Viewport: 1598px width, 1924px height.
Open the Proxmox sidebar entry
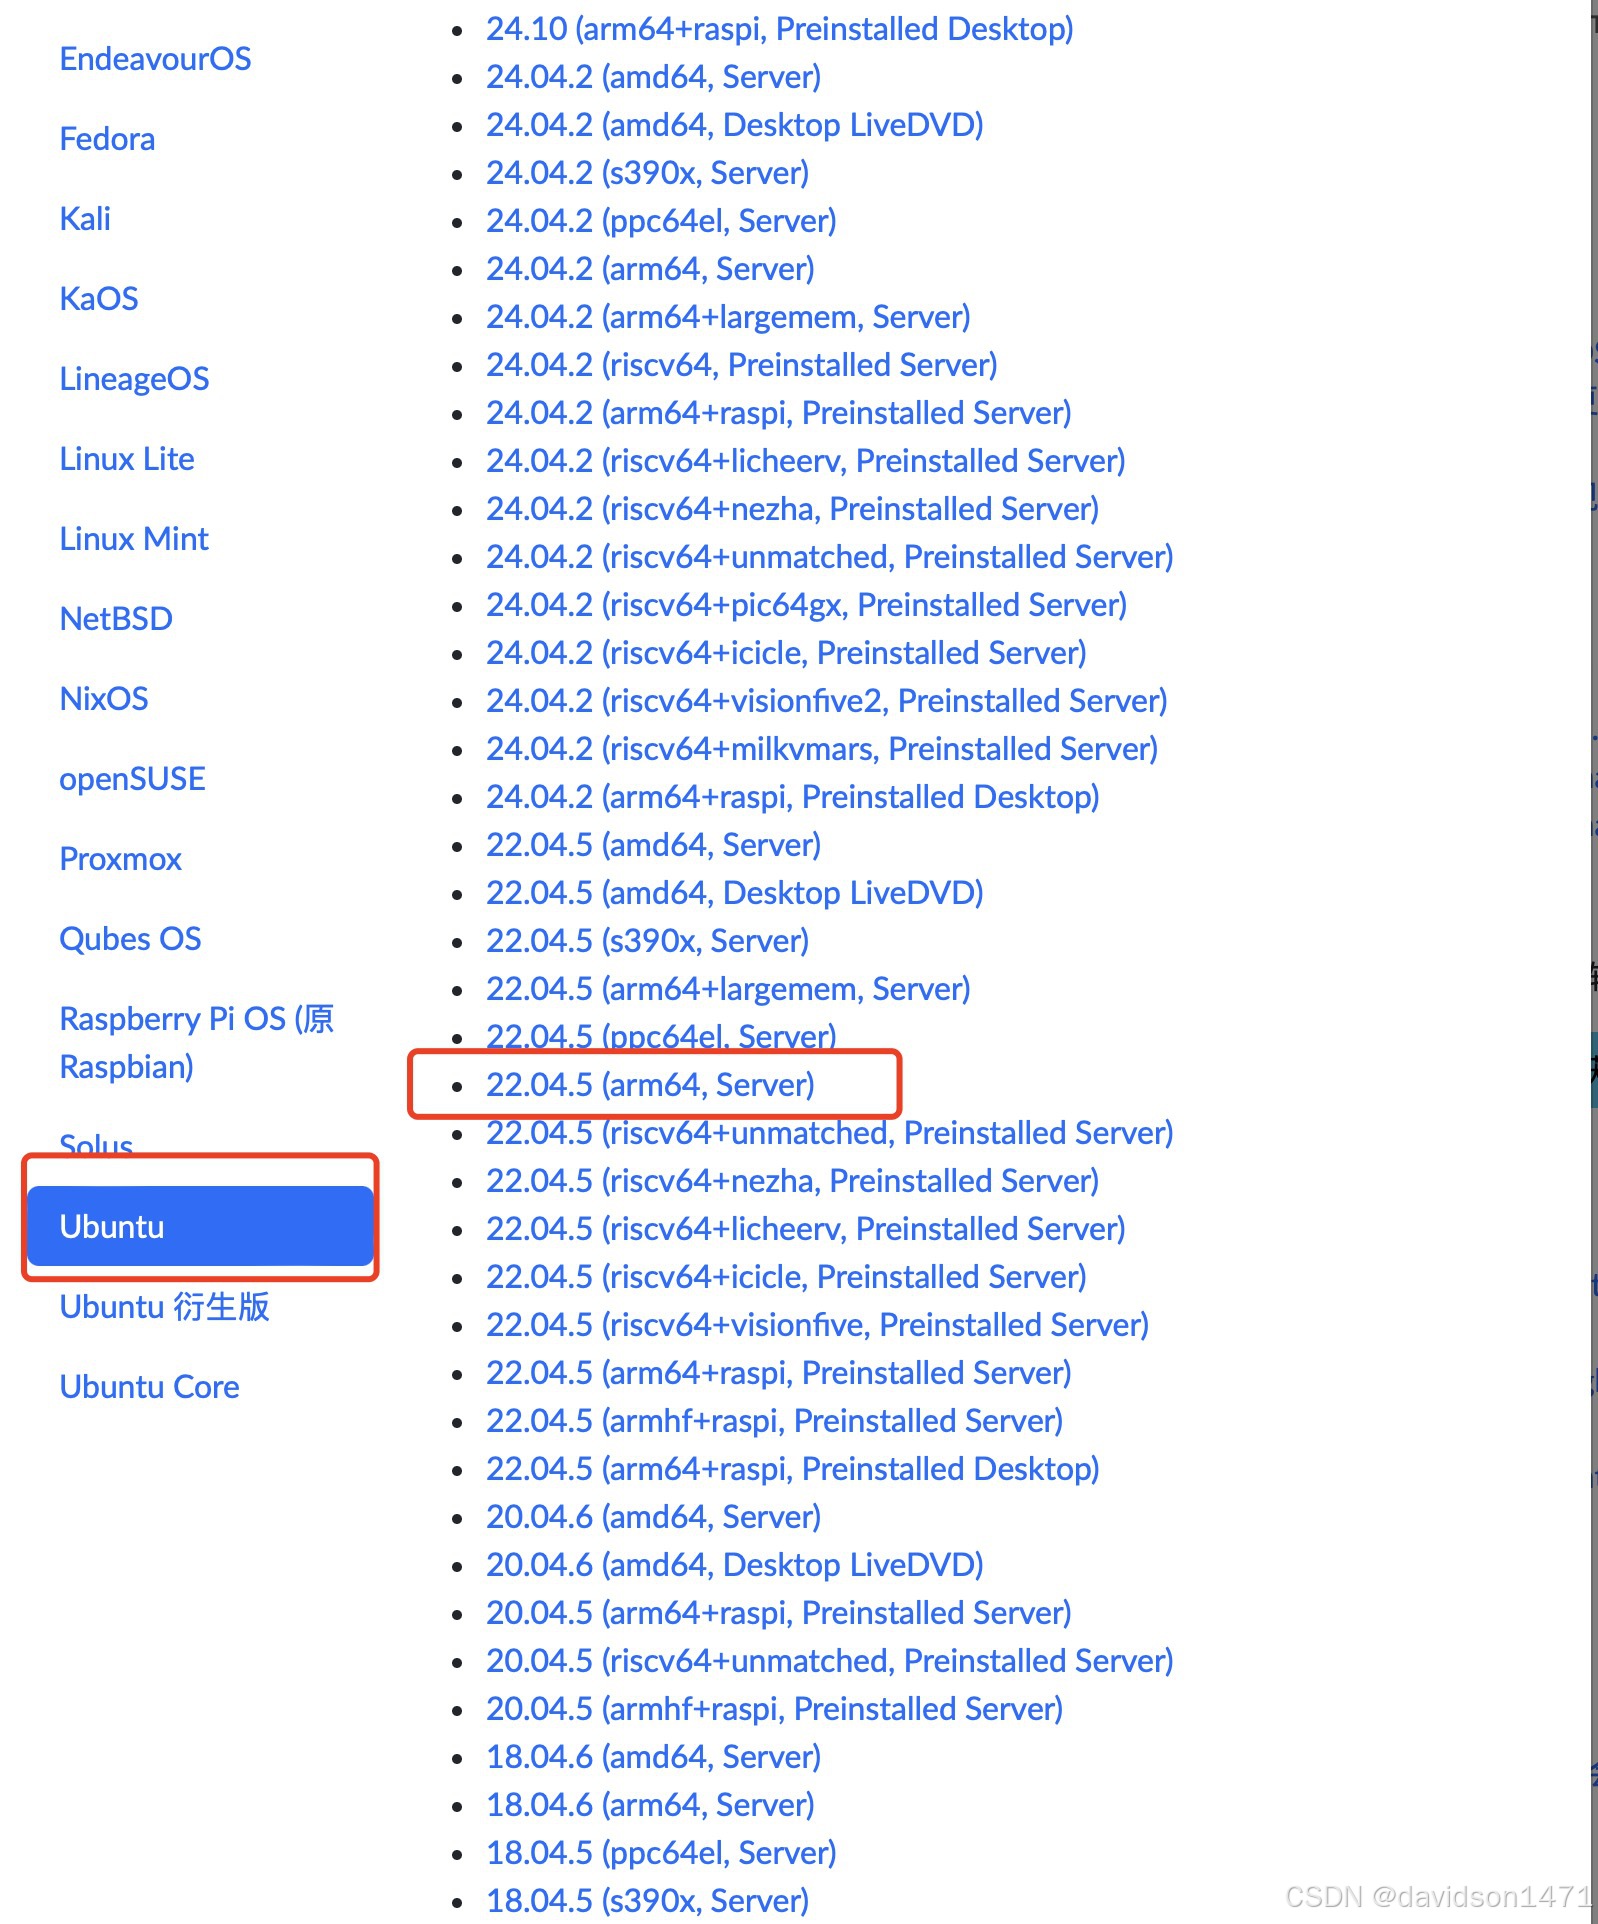pyautogui.click(x=121, y=859)
